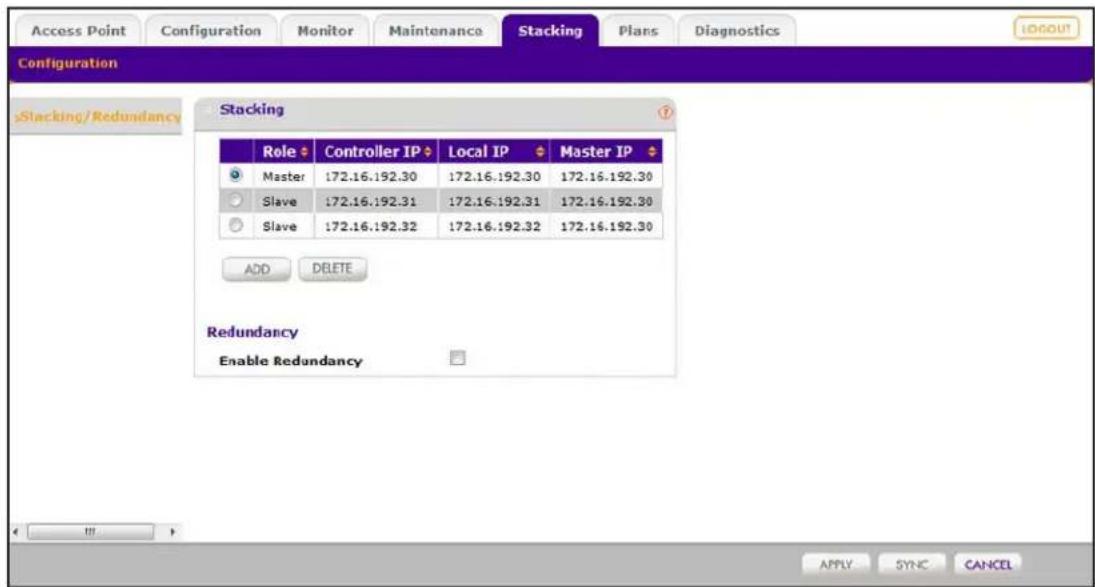Switch to the Diagnostics tab
The image size is (1095, 587).
[737, 31]
